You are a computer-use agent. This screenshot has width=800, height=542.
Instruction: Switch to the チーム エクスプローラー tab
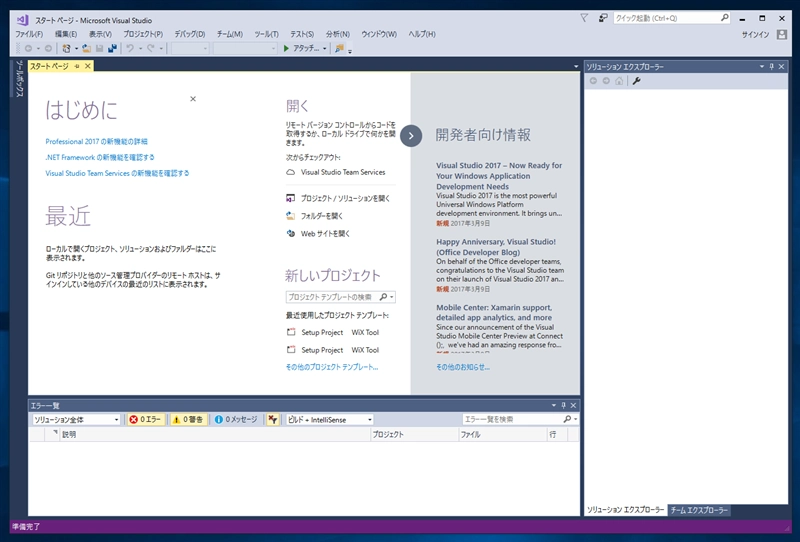click(x=698, y=510)
